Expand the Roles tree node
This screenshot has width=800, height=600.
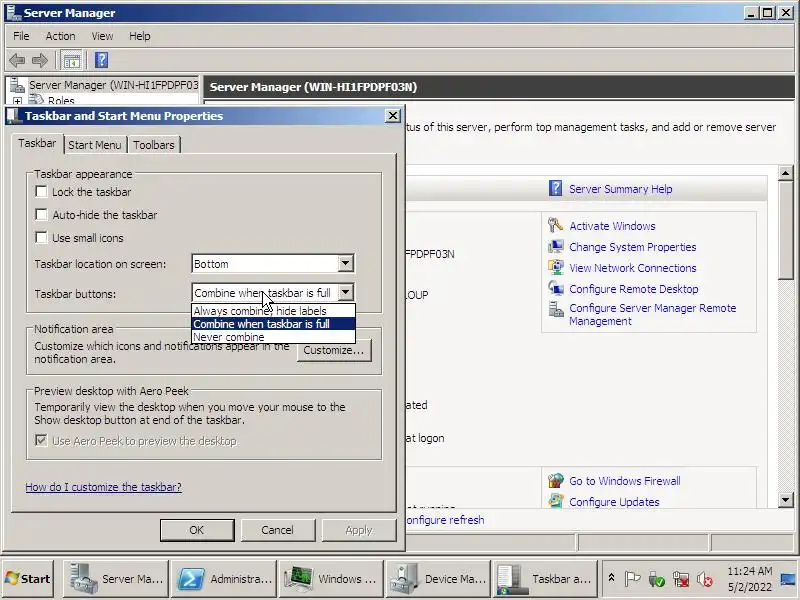pyautogui.click(x=17, y=101)
